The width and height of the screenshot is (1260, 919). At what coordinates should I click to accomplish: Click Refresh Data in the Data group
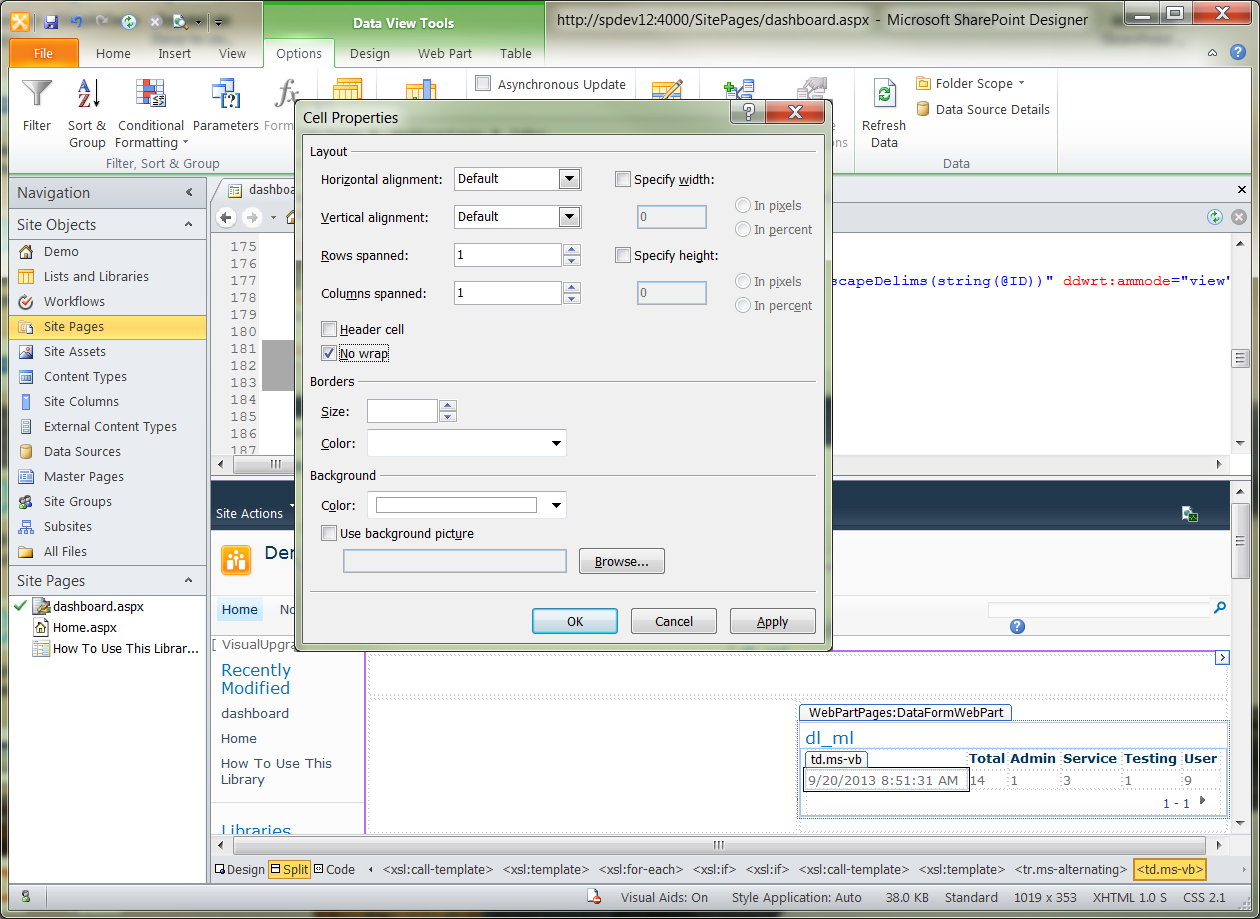[x=884, y=114]
